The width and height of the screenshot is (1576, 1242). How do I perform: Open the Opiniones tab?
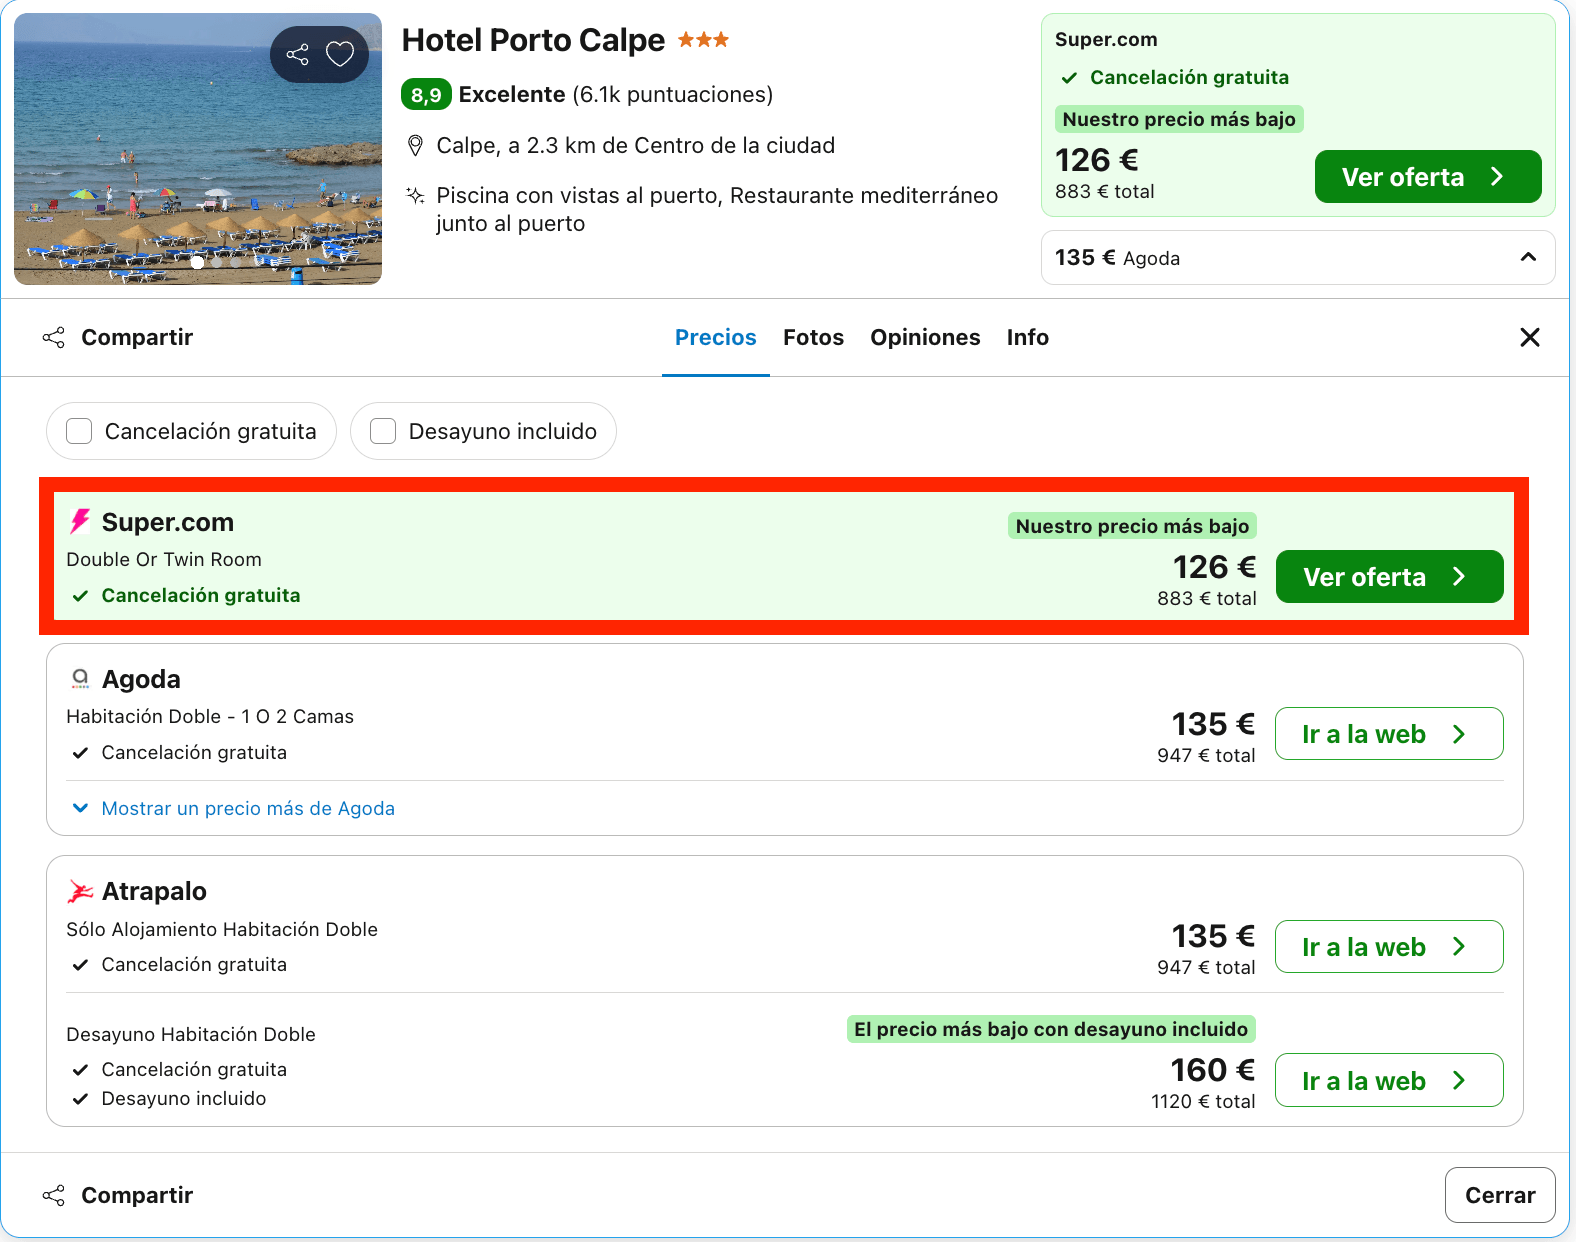[925, 338]
